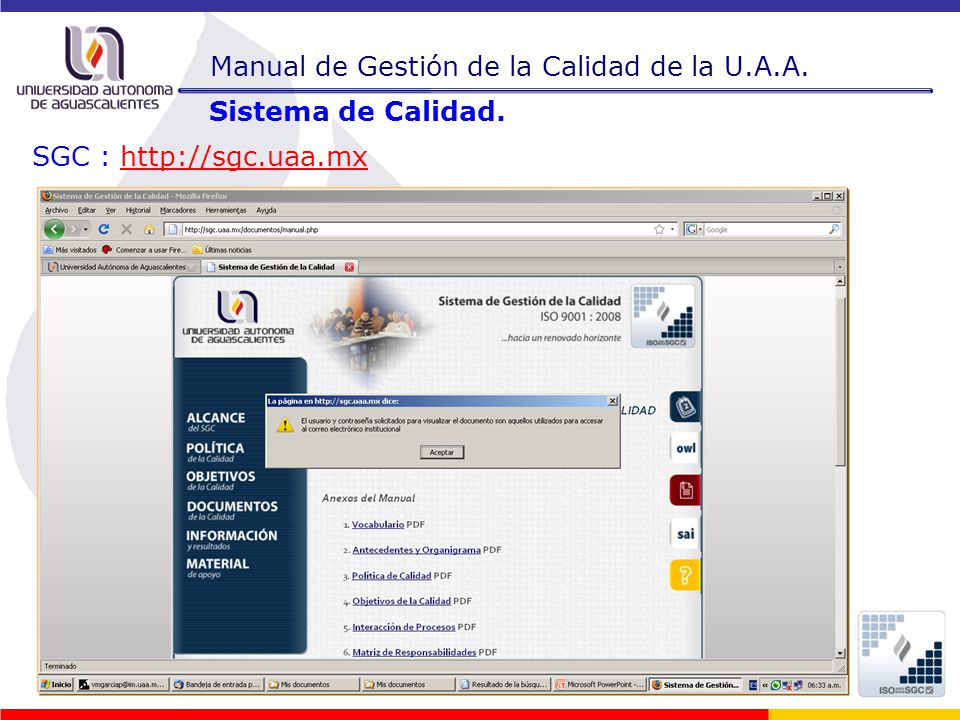Open the Marcadores menu
Screen dimensions: 960x720
pyautogui.click(x=178, y=210)
